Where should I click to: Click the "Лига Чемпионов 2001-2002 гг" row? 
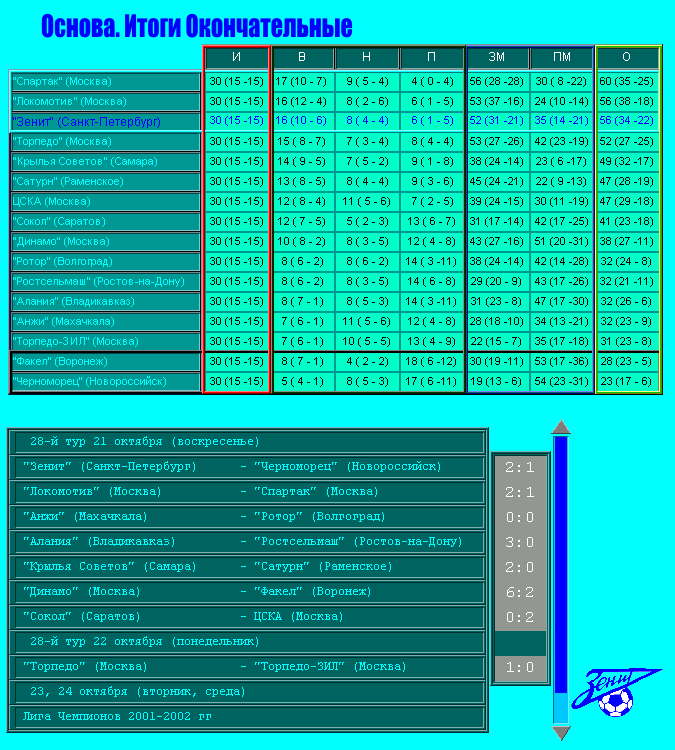click(x=248, y=717)
